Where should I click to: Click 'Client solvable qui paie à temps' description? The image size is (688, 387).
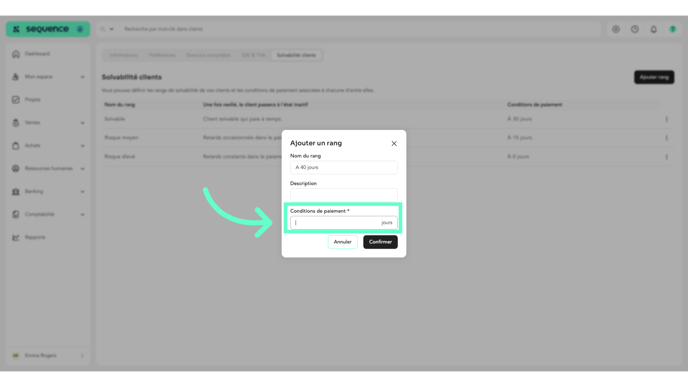tap(242, 119)
